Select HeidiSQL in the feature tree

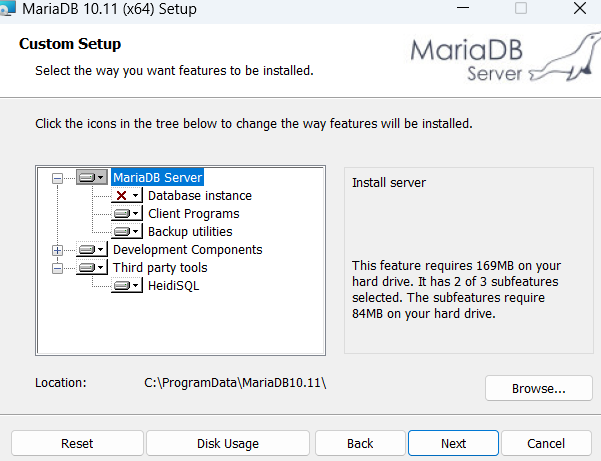(175, 286)
